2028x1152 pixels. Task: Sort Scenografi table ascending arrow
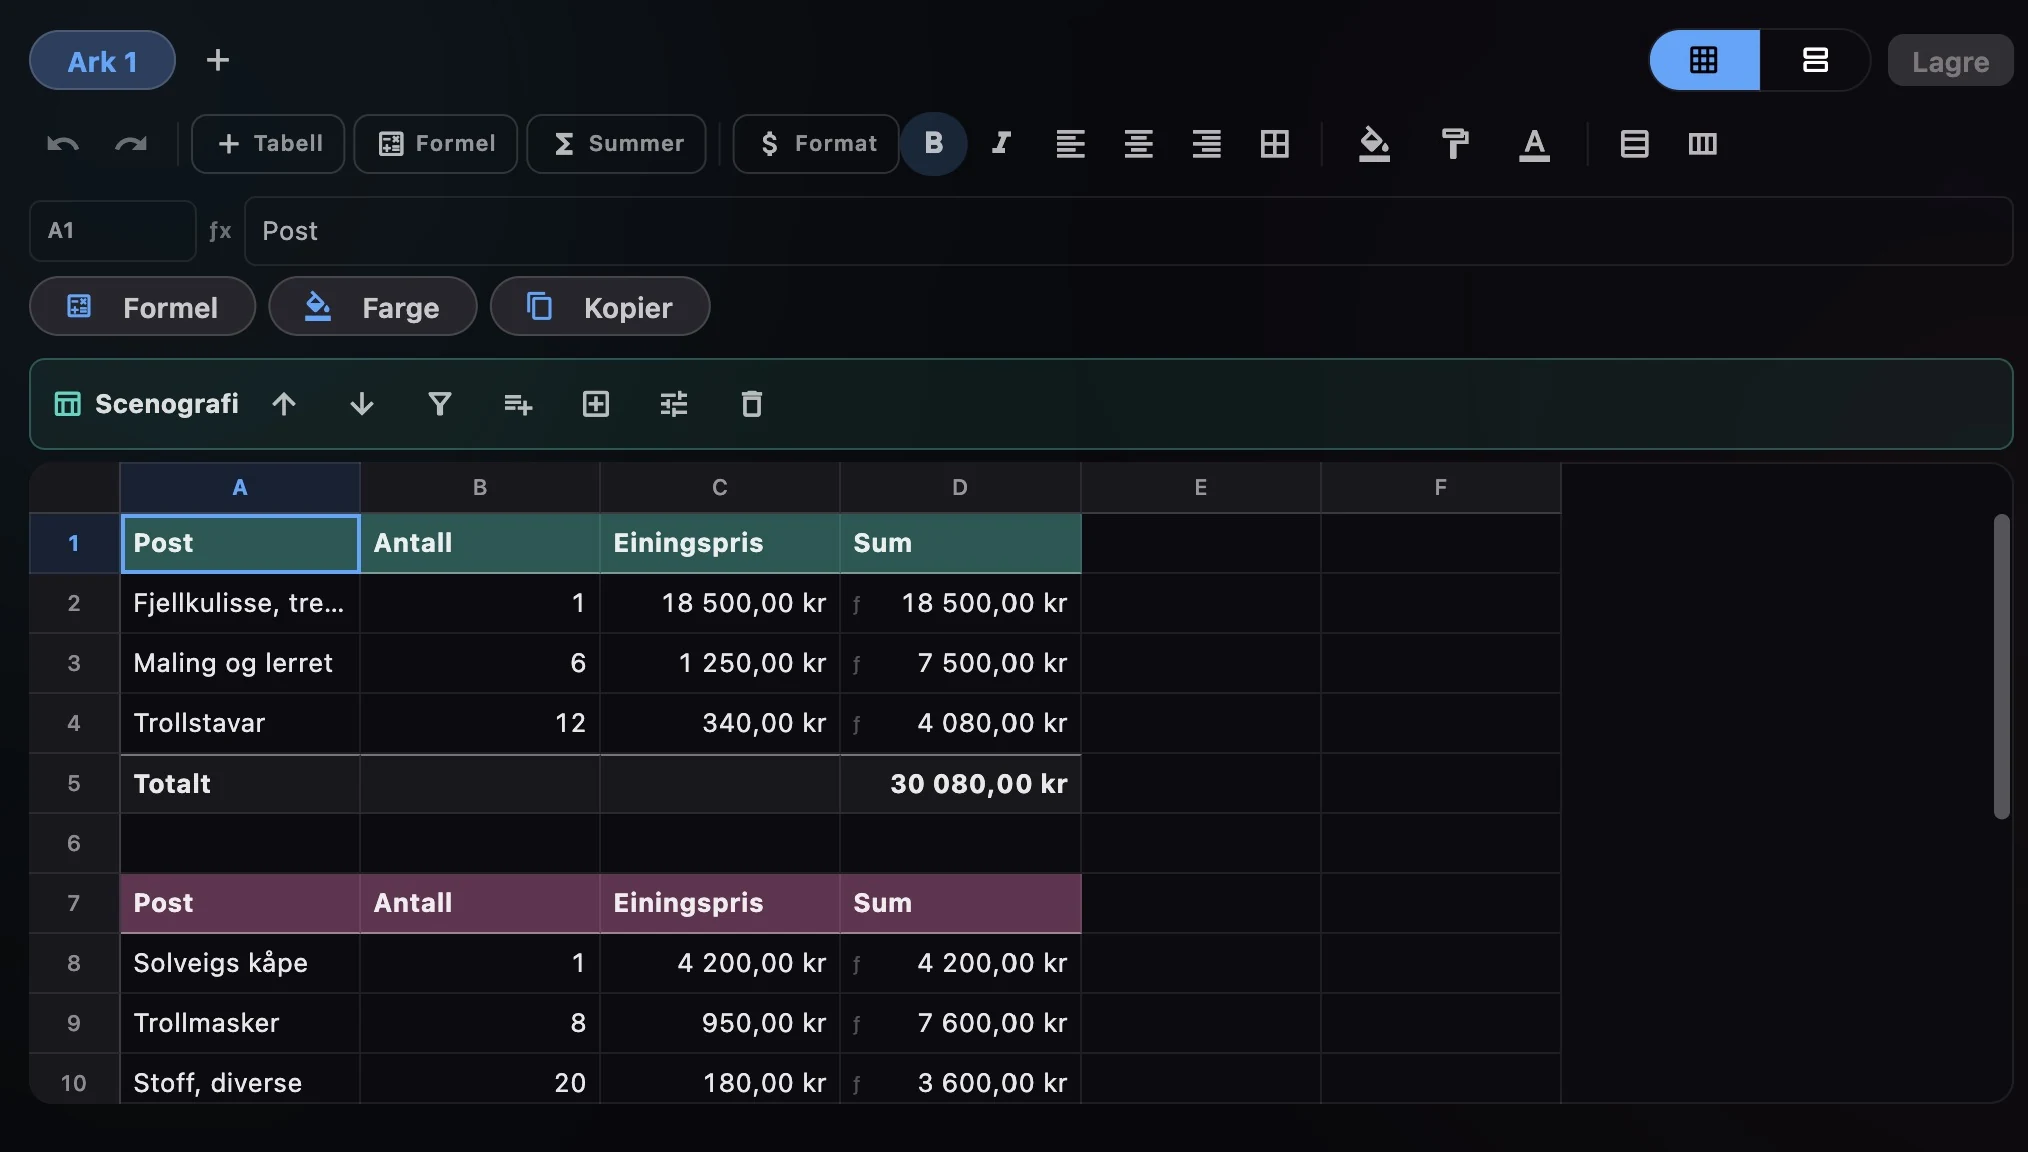[284, 404]
